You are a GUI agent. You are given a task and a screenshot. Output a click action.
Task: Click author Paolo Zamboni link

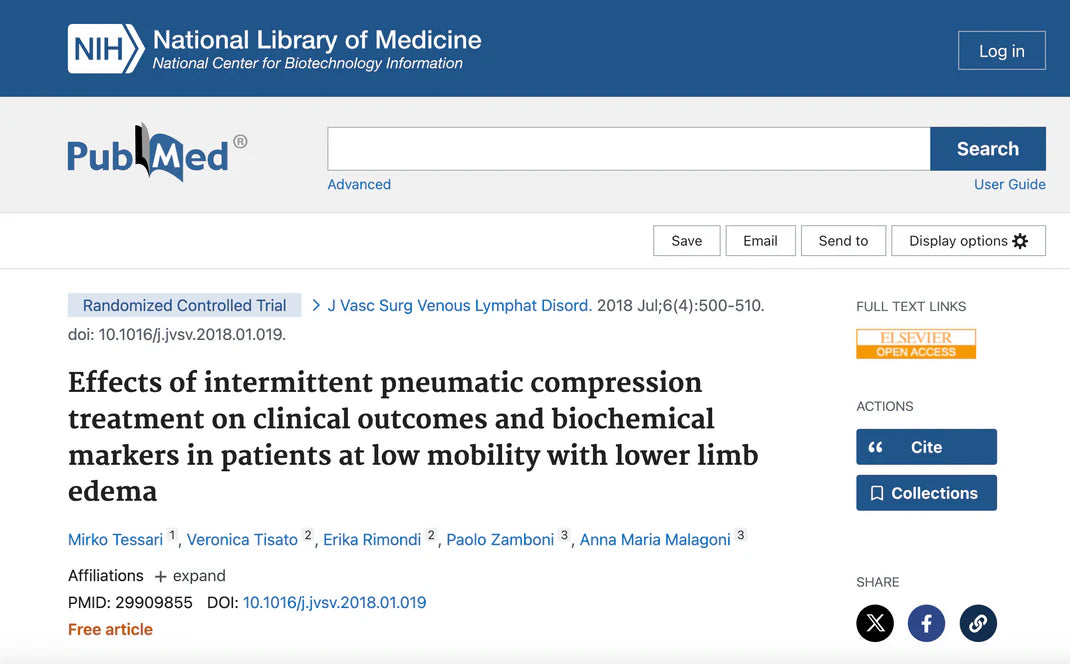pos(500,540)
